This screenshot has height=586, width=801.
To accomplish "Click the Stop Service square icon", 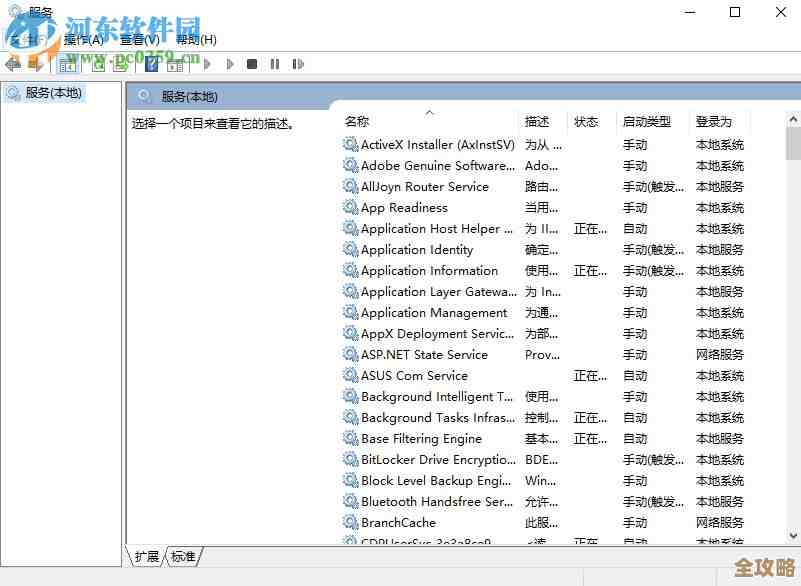I will [252, 64].
